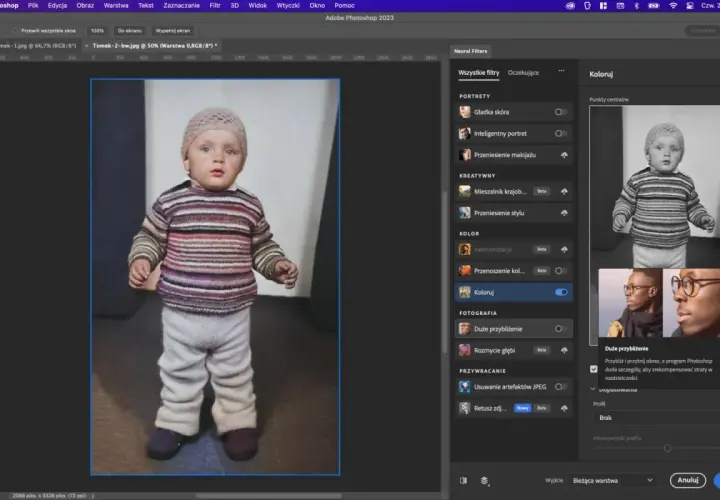Click the Retusz zdjęć filter thumbnail icon
The height and width of the screenshot is (500, 720).
[465, 408]
